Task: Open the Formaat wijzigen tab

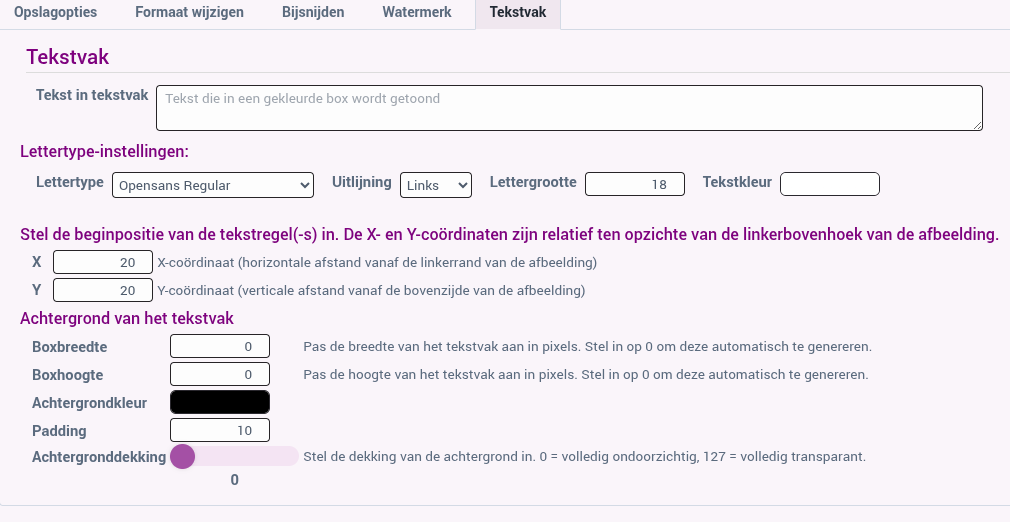Action: point(189,12)
